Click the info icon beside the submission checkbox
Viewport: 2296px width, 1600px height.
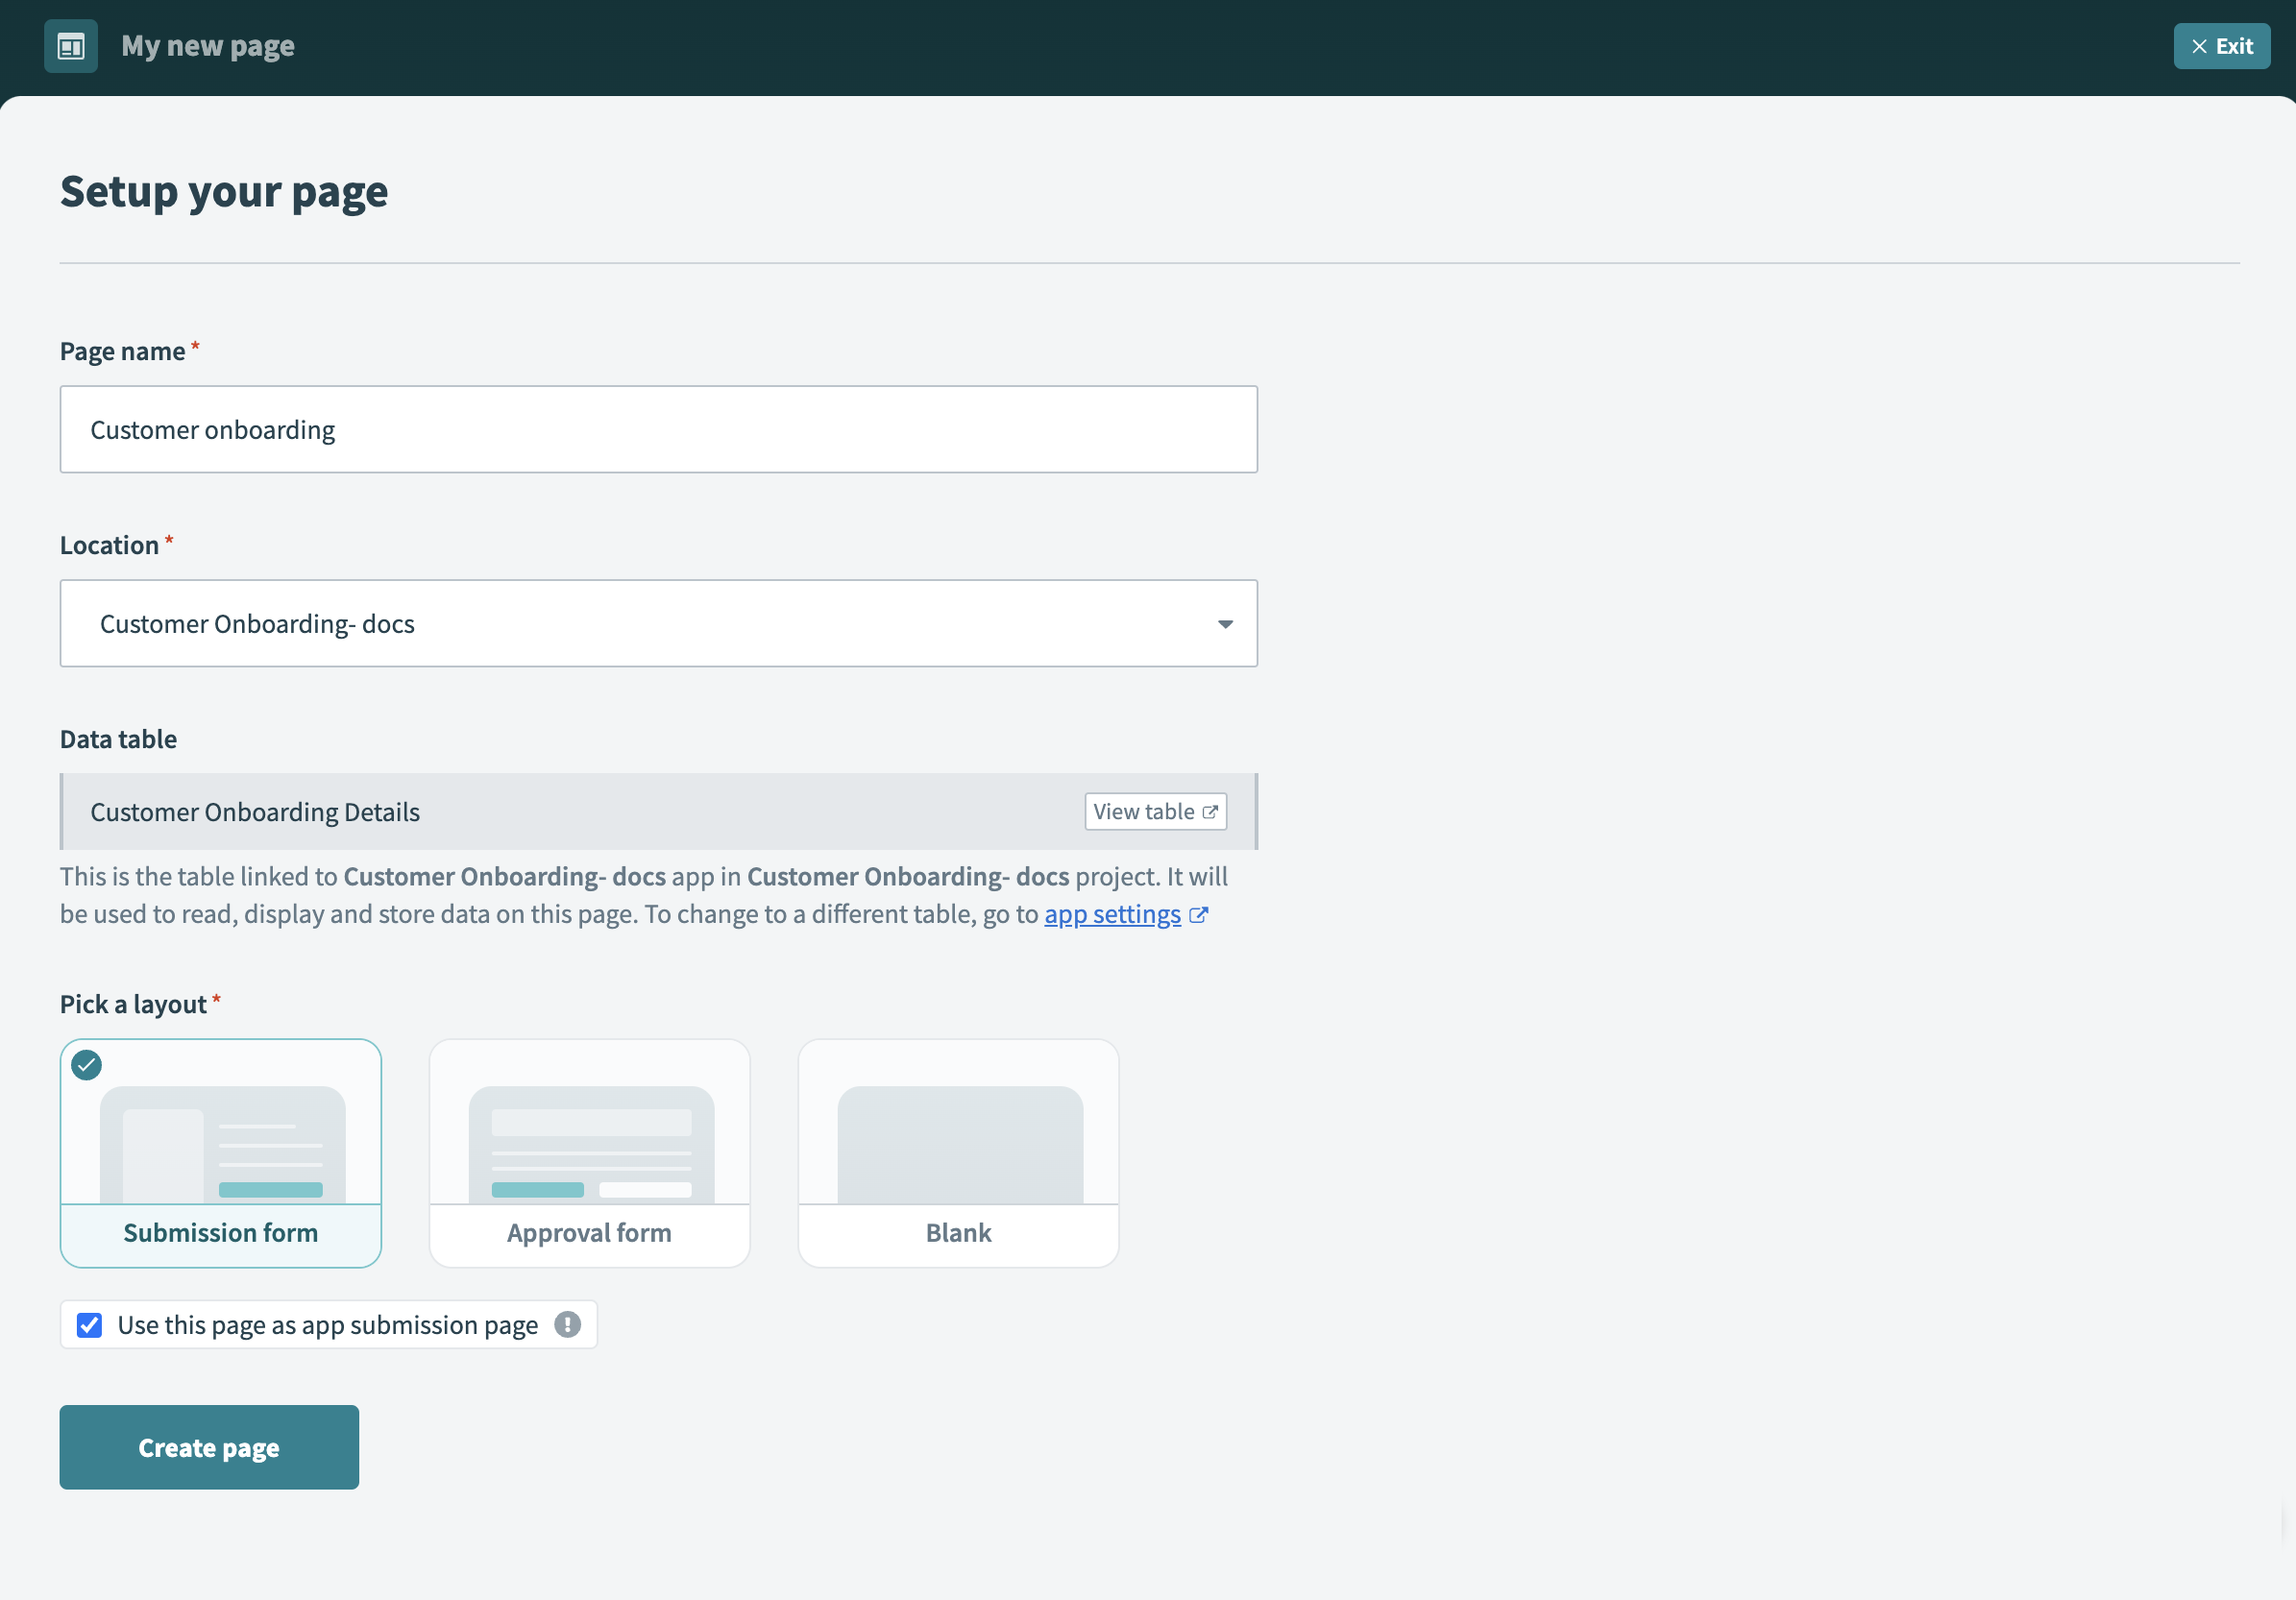pos(567,1325)
